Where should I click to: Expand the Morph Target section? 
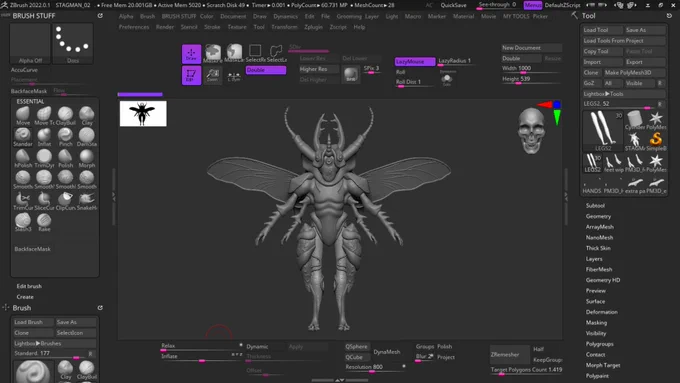click(603, 365)
